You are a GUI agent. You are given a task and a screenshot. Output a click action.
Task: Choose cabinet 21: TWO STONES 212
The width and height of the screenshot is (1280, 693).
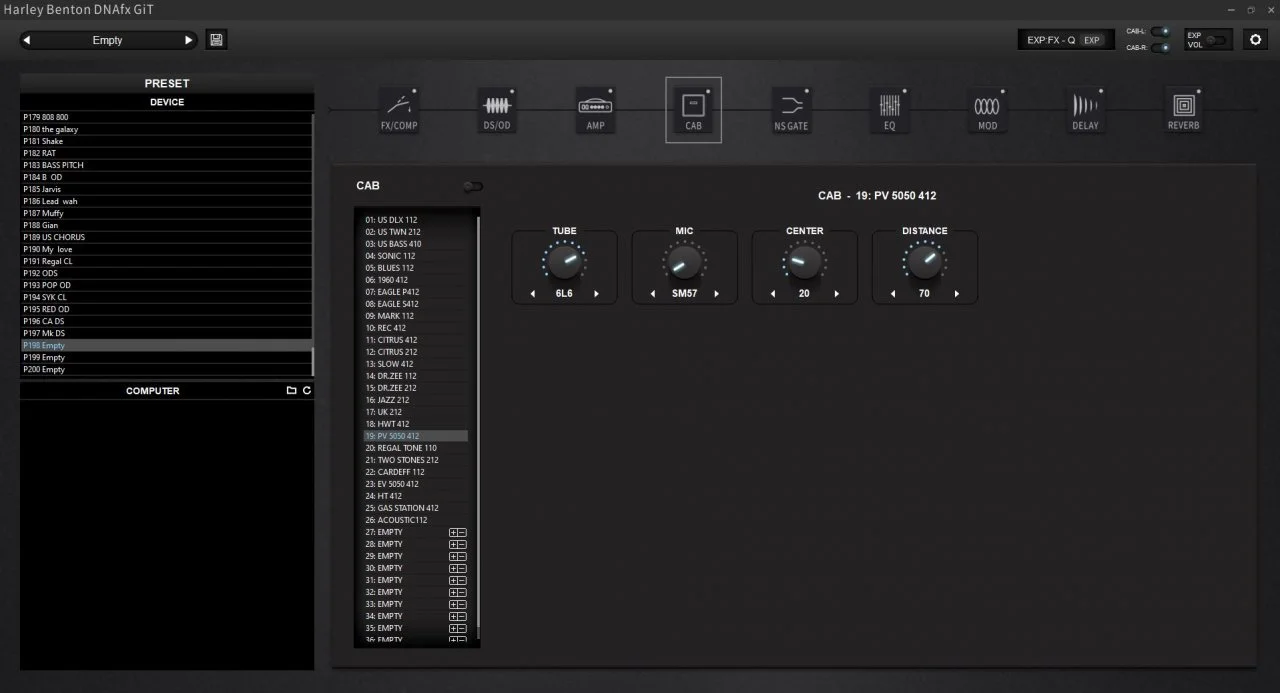pyautogui.click(x=415, y=460)
